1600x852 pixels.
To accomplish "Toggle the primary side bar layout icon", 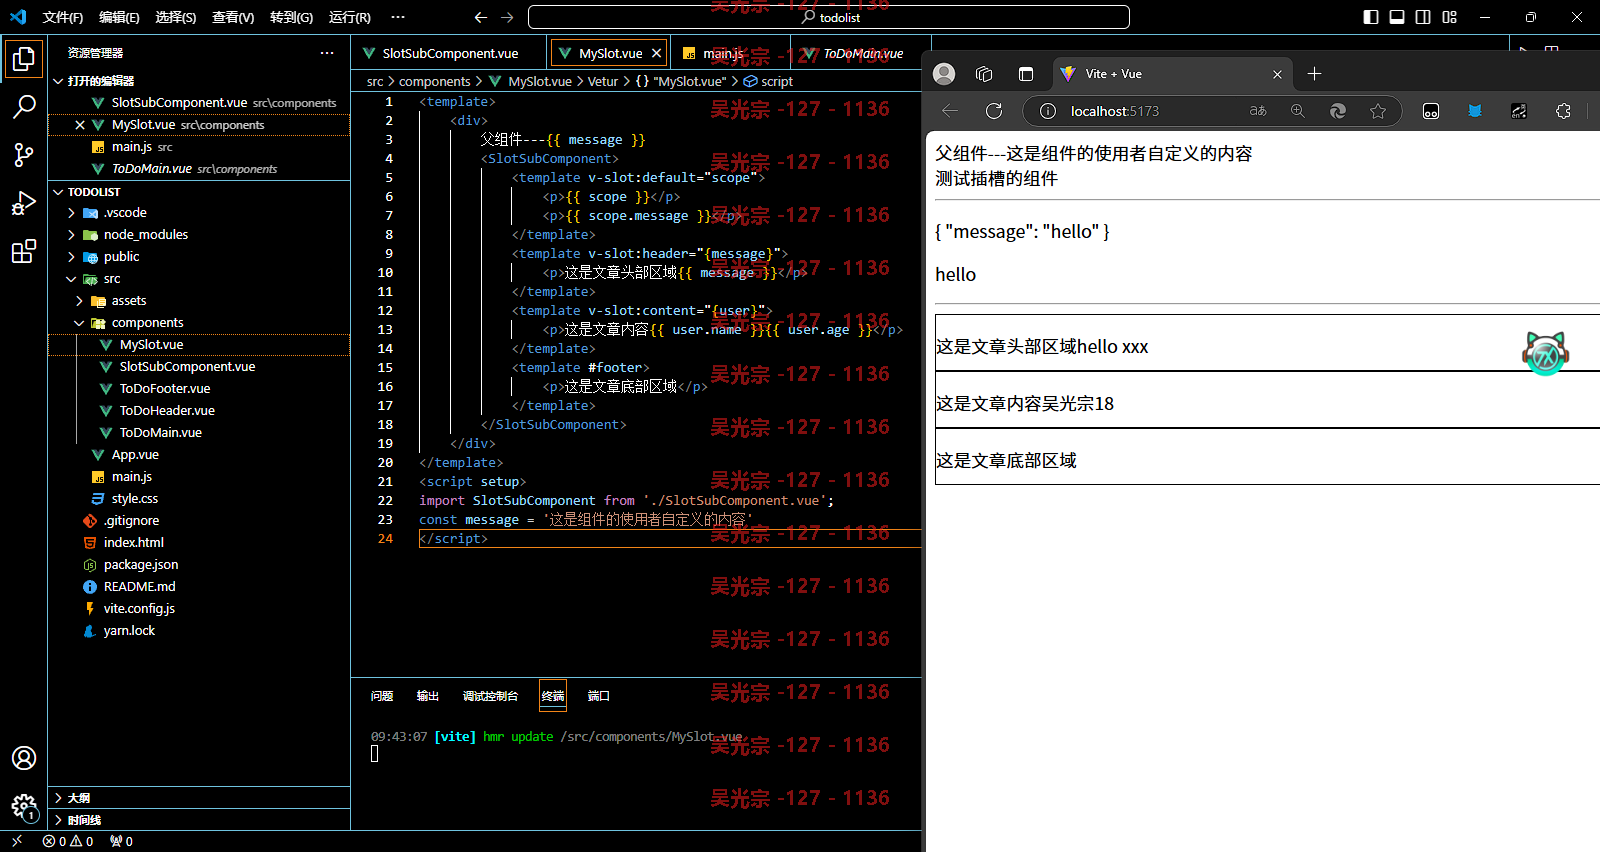I will [x=1371, y=17].
